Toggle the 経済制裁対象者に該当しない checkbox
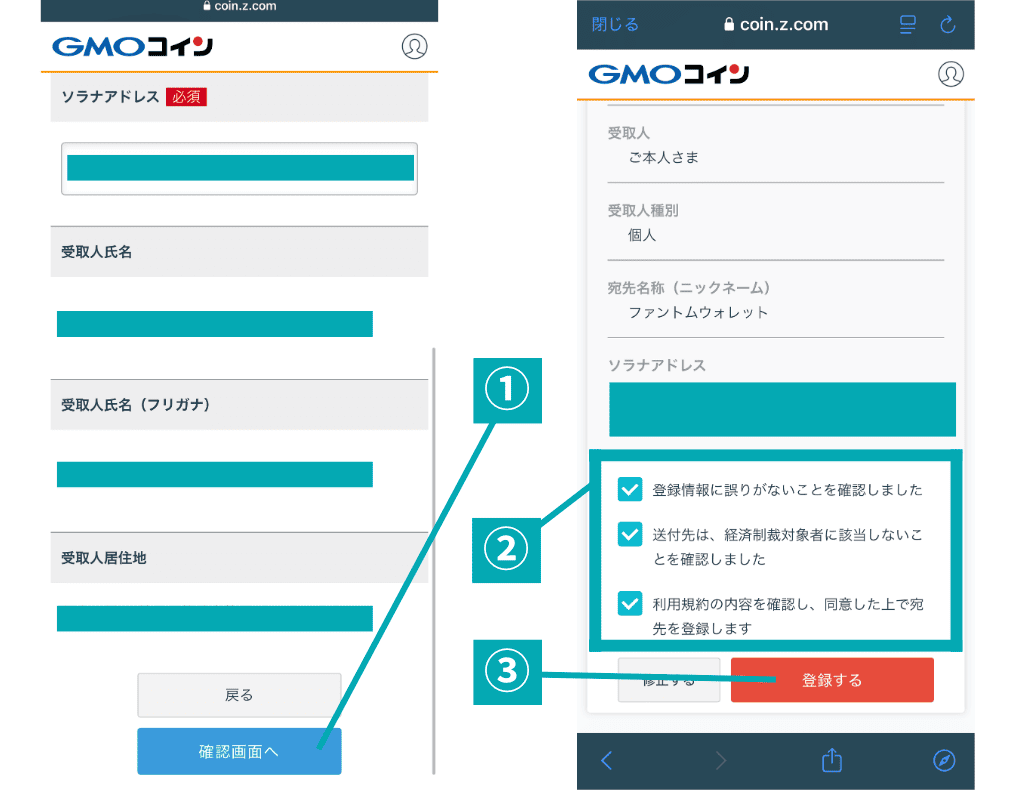Viewport: 1013px width, 790px height. 630,535
